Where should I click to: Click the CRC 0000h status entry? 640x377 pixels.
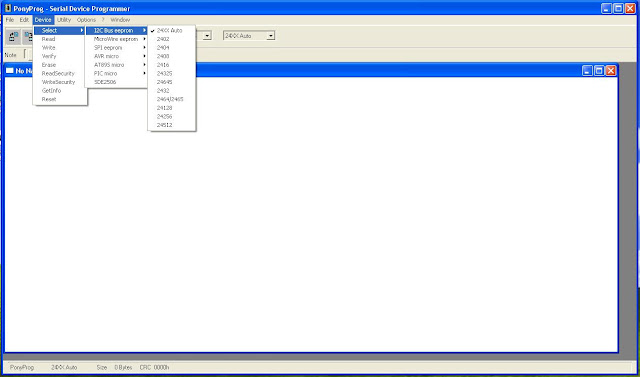154,367
